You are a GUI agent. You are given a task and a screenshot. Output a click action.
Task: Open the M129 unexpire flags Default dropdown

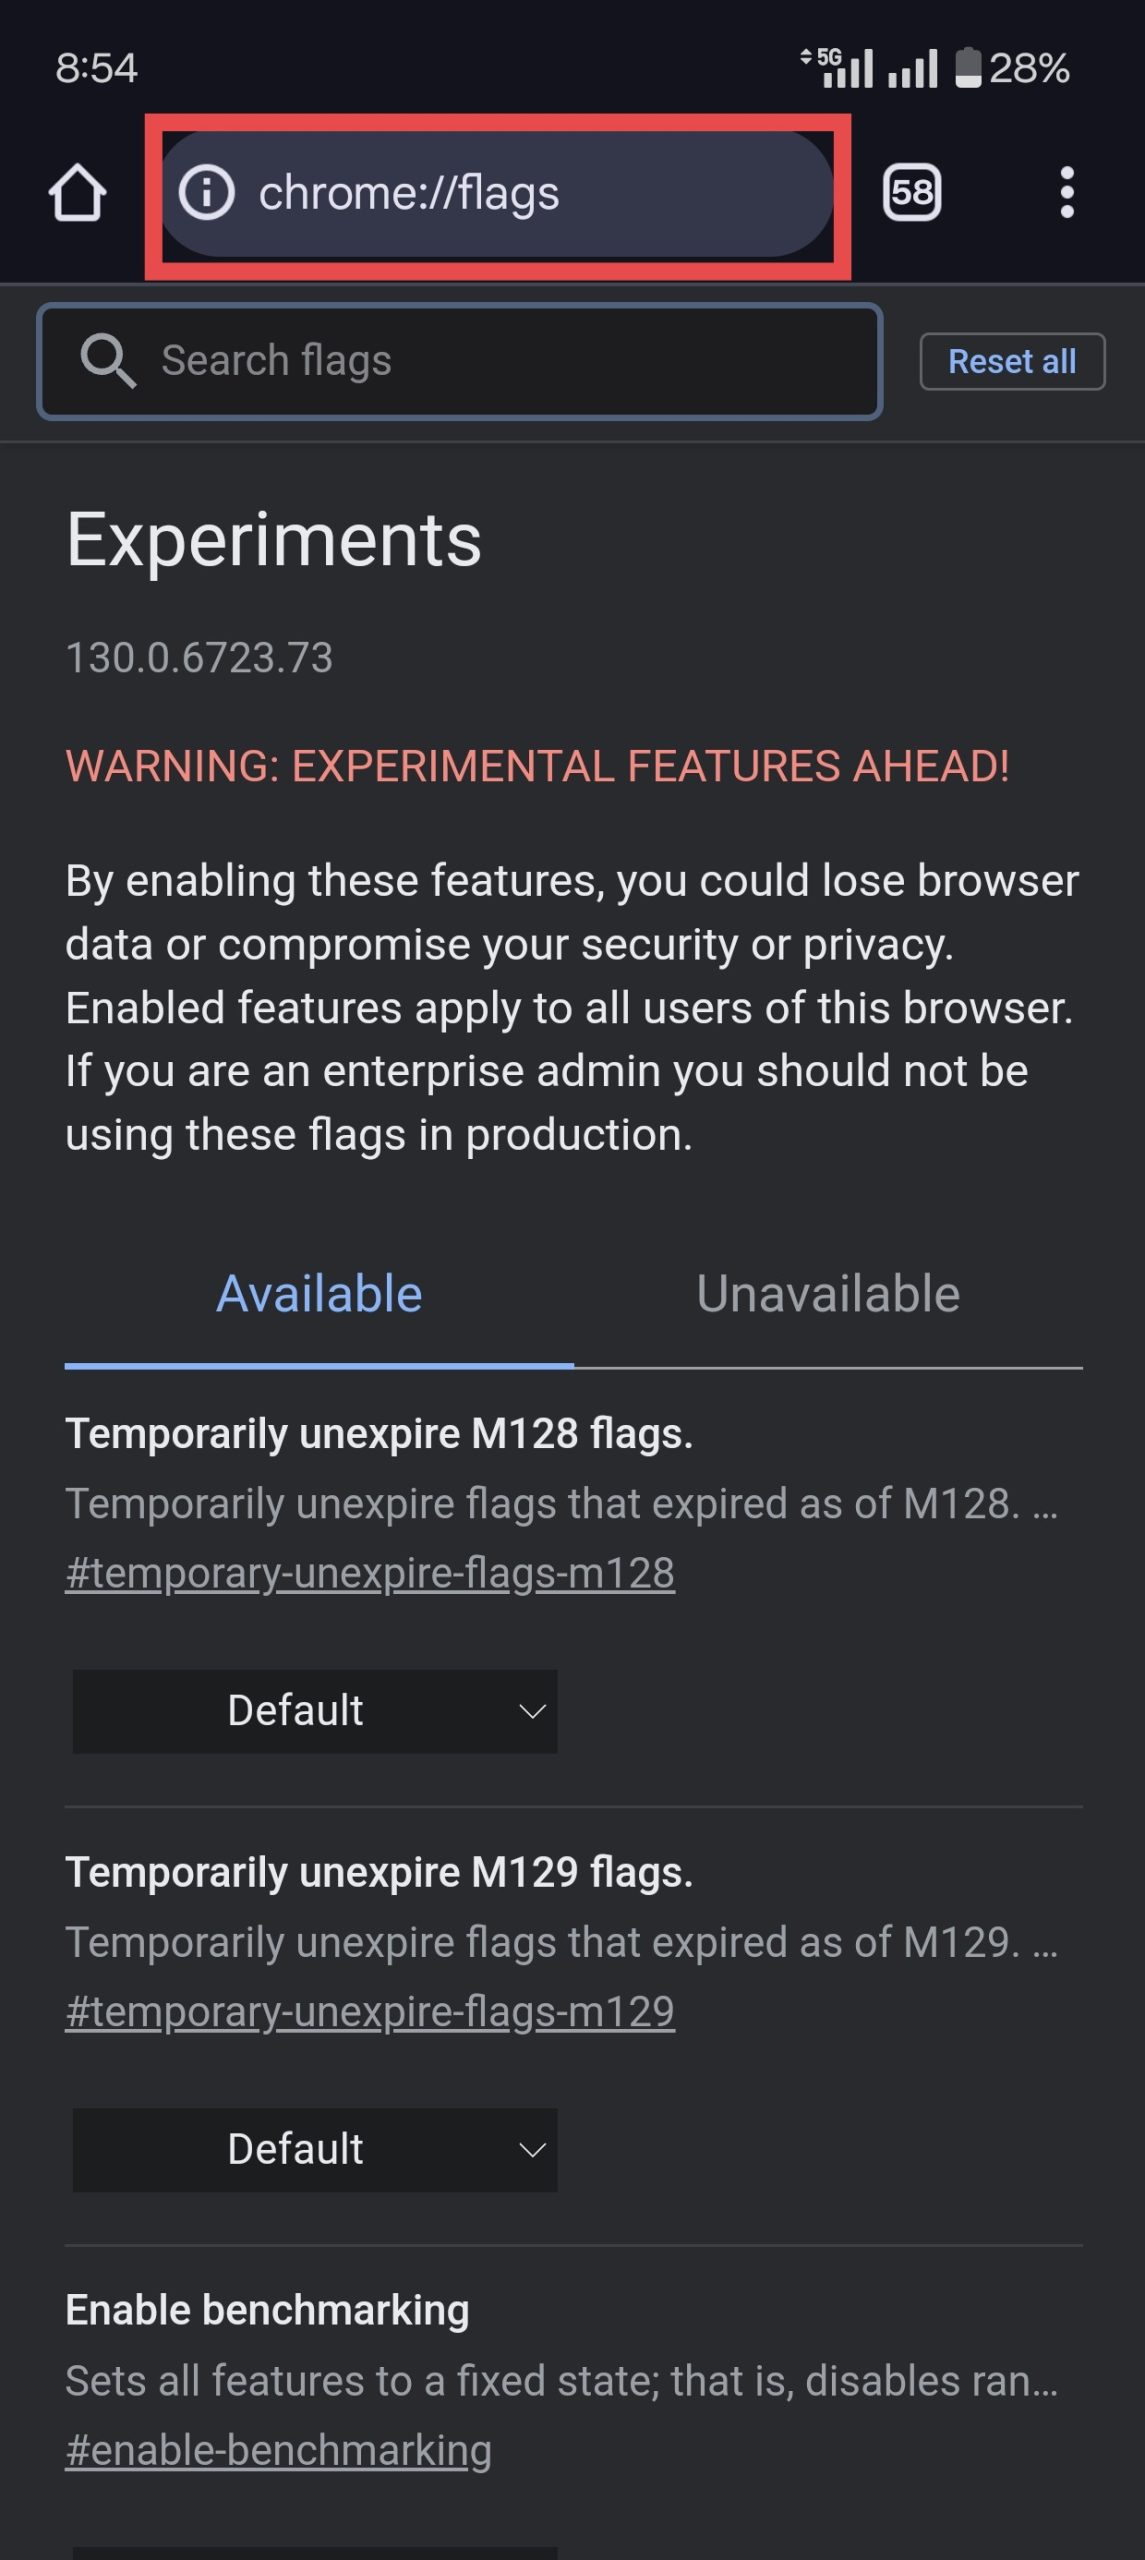pyautogui.click(x=315, y=2150)
